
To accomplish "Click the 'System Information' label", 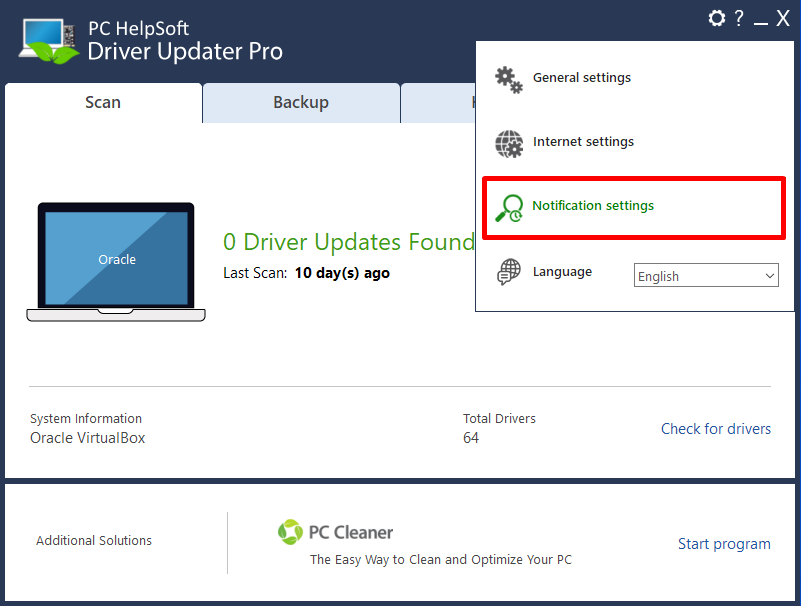I will (x=86, y=418).
